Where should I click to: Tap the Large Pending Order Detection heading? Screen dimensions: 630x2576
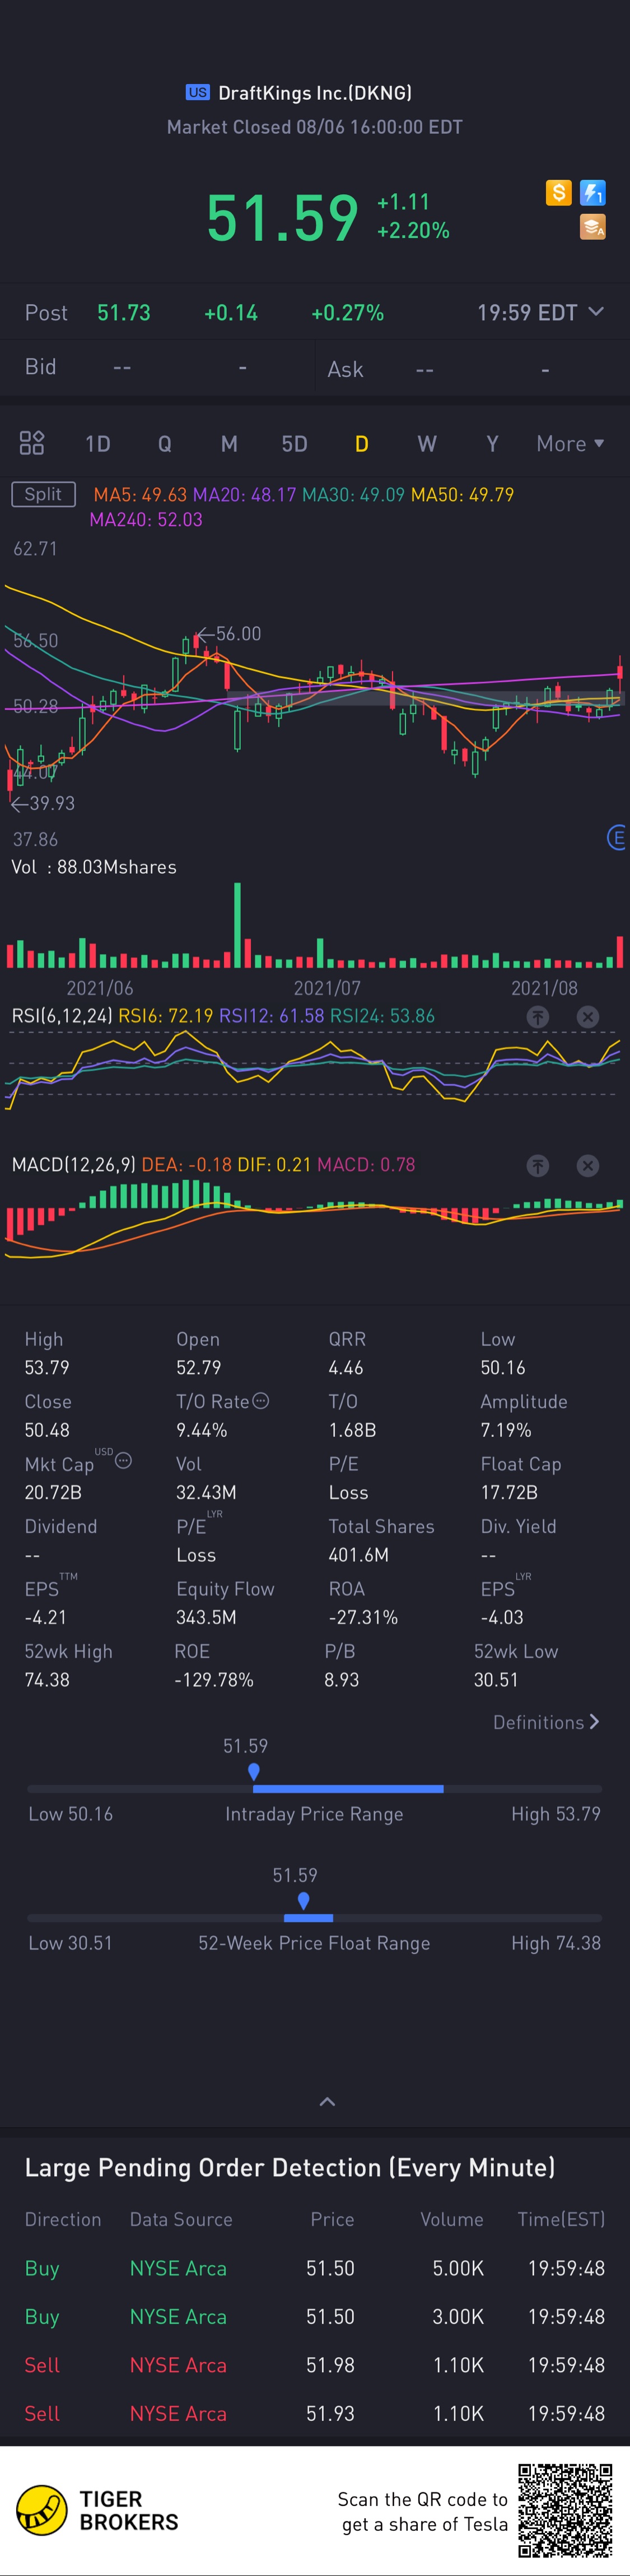(290, 2167)
